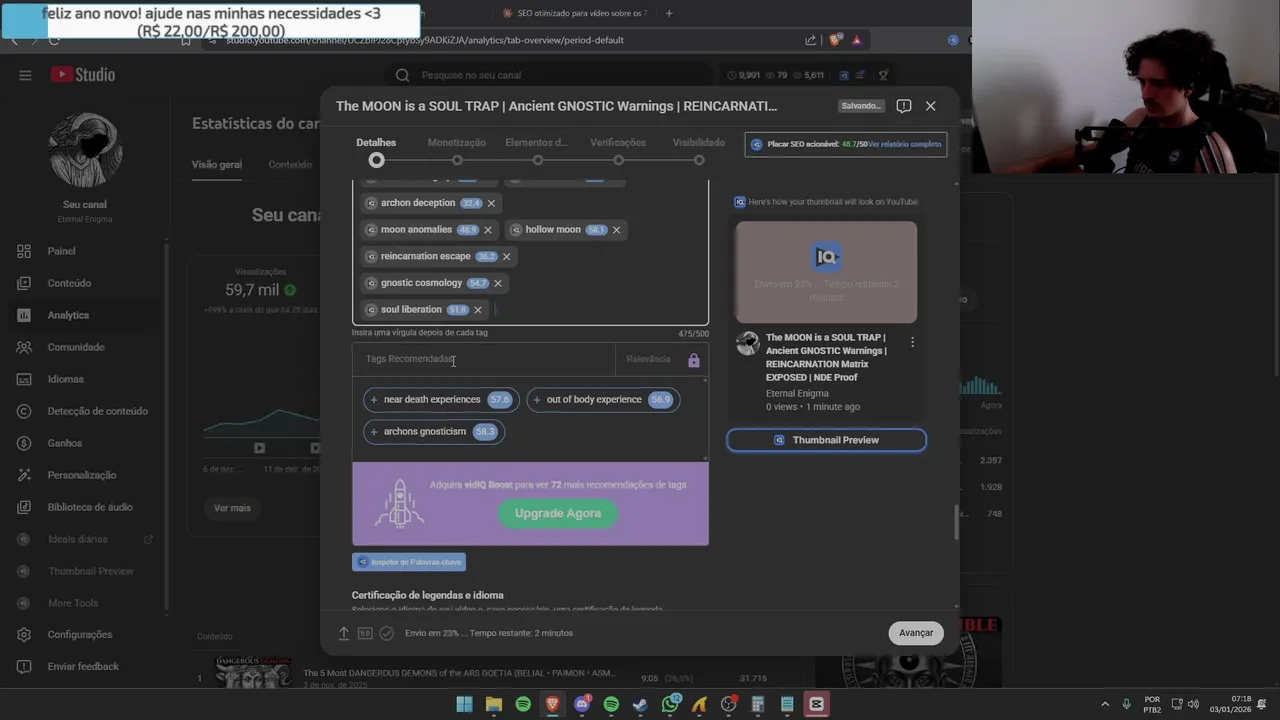Open Ideais diárias in the sidebar
Viewport: 1280px width, 720px height.
77,539
